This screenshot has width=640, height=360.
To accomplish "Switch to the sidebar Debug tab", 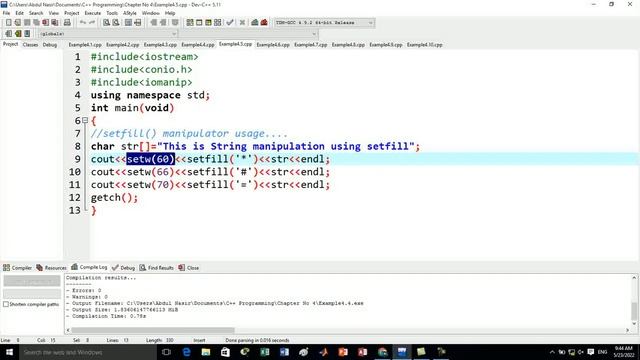I will [x=50, y=45].
